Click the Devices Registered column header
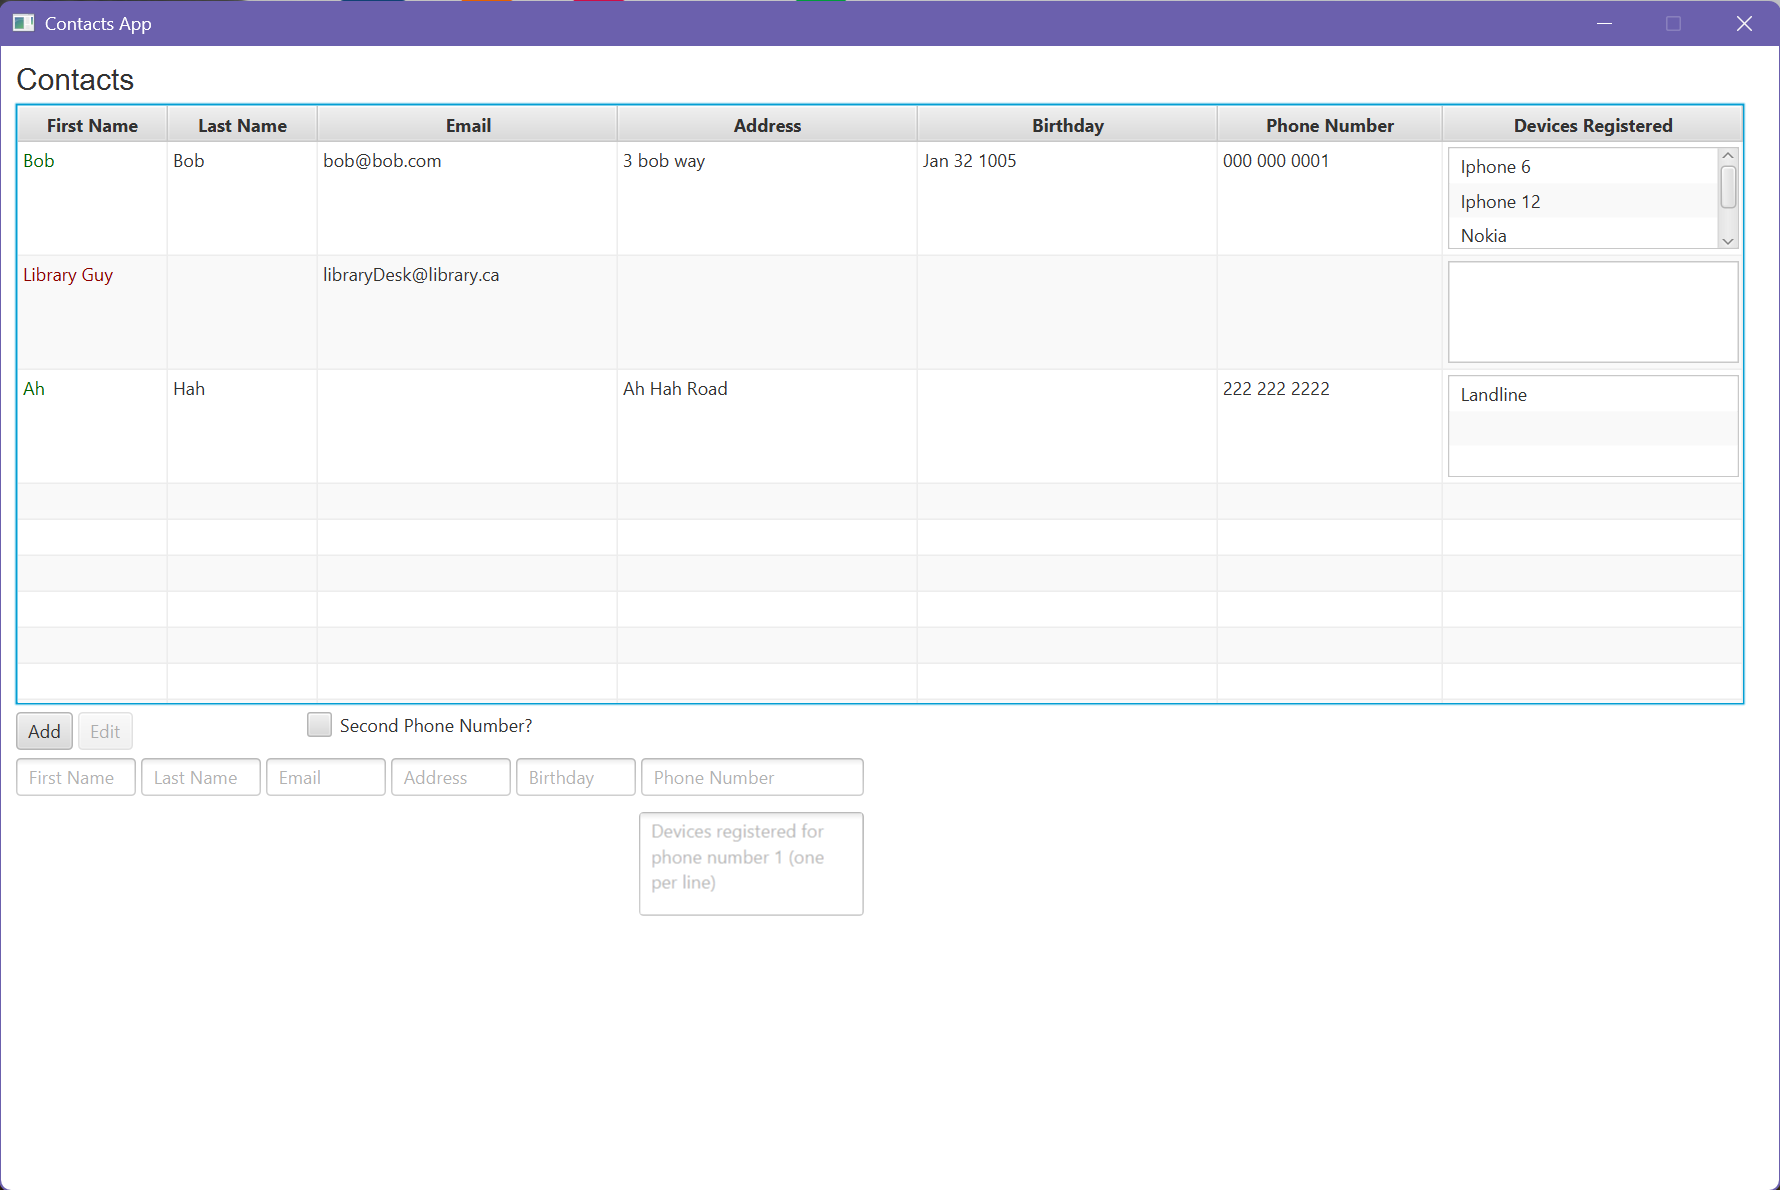Viewport: 1780px width, 1190px height. point(1592,125)
